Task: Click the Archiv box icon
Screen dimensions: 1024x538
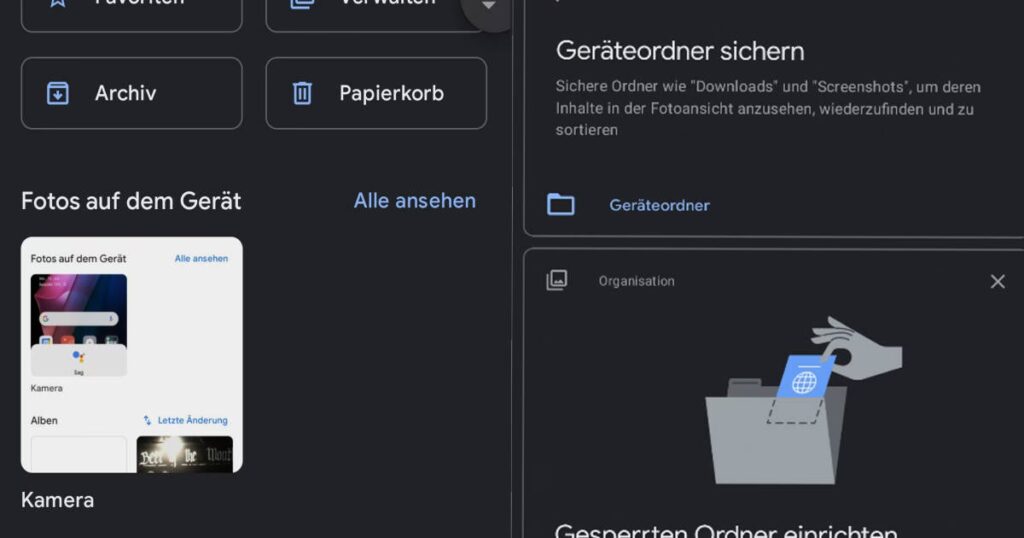Action: [x=58, y=93]
